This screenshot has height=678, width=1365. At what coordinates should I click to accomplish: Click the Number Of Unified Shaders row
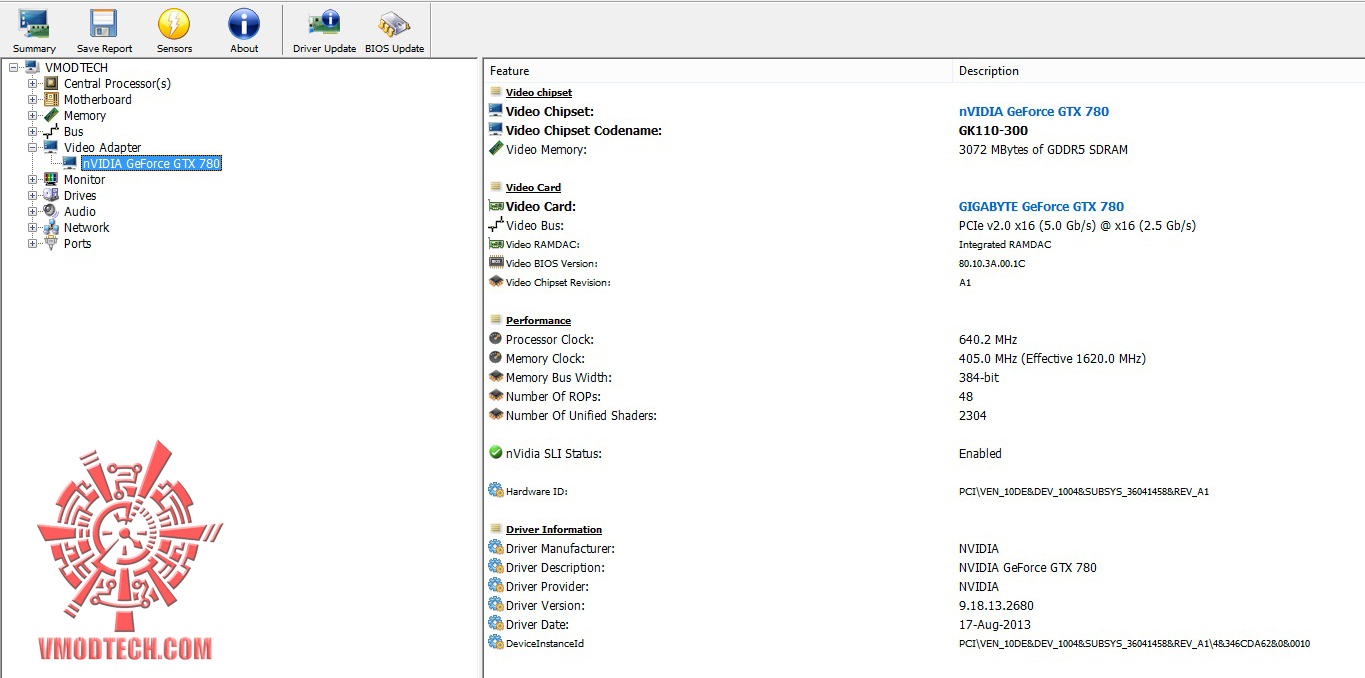click(x=924, y=415)
